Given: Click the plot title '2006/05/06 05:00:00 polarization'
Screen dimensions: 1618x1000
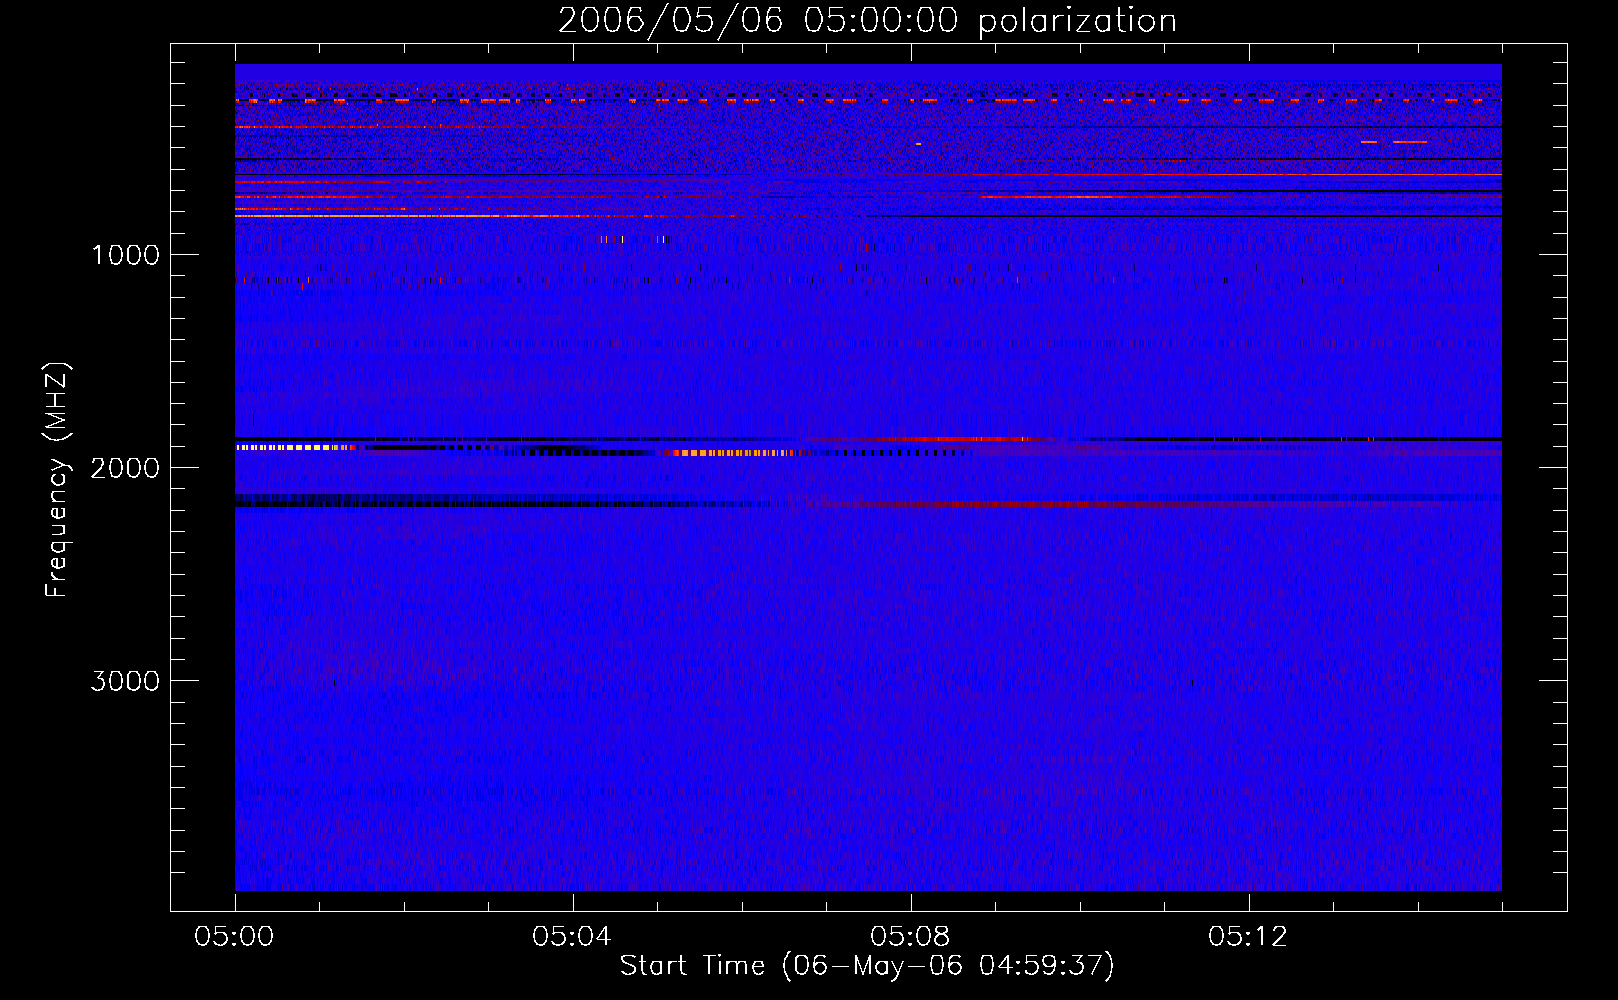Looking at the screenshot, I should pos(867,21).
